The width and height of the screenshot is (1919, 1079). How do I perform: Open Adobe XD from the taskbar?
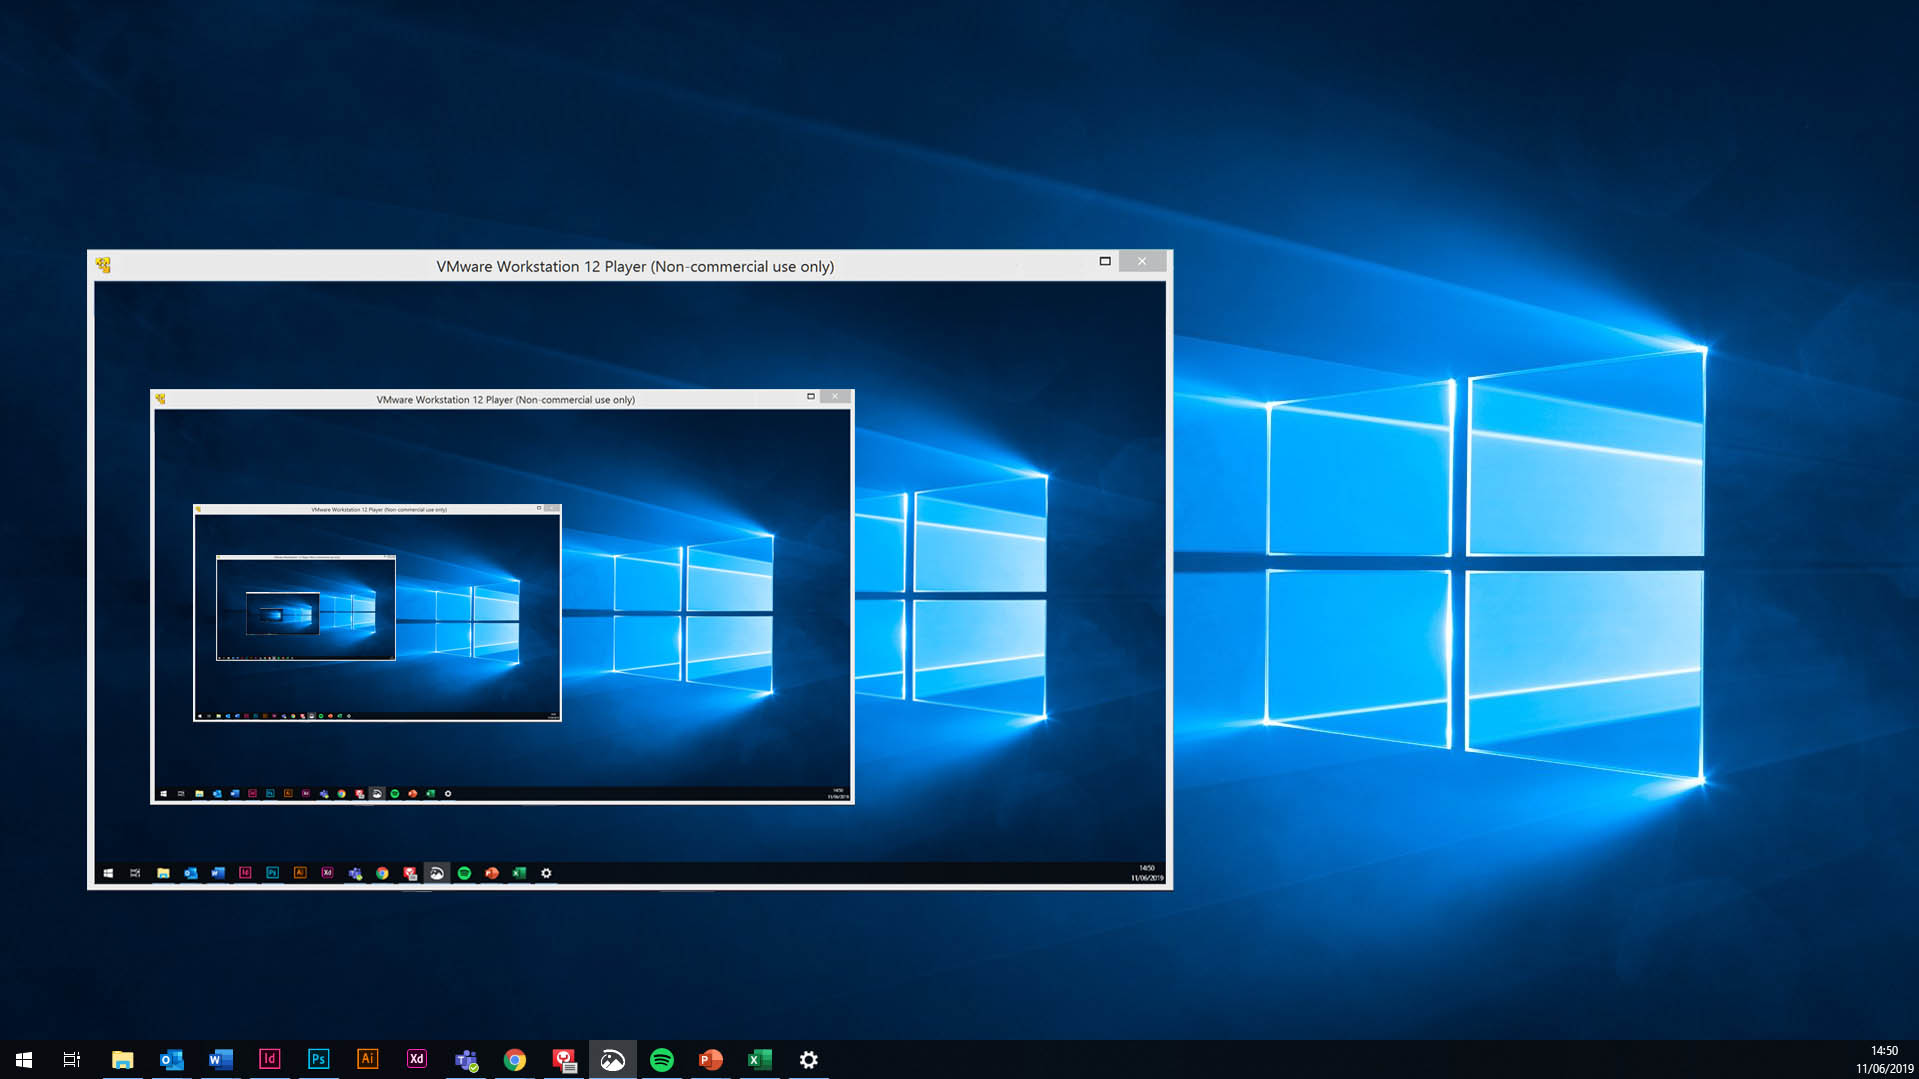pos(416,1059)
